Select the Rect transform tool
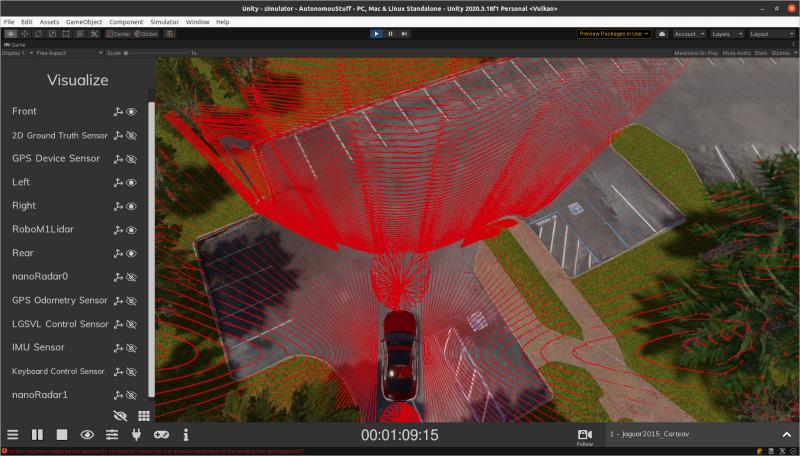 pos(66,34)
